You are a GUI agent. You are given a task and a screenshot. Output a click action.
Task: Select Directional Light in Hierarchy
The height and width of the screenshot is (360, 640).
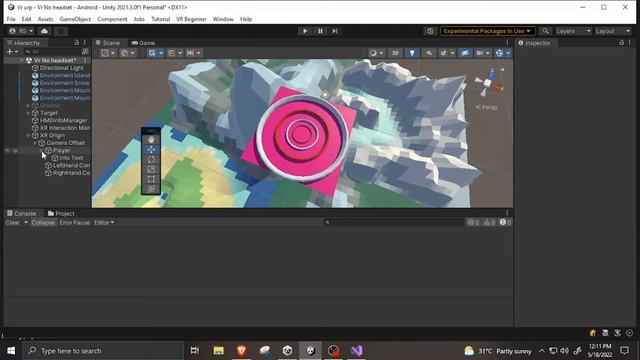pyautogui.click(x=61, y=68)
